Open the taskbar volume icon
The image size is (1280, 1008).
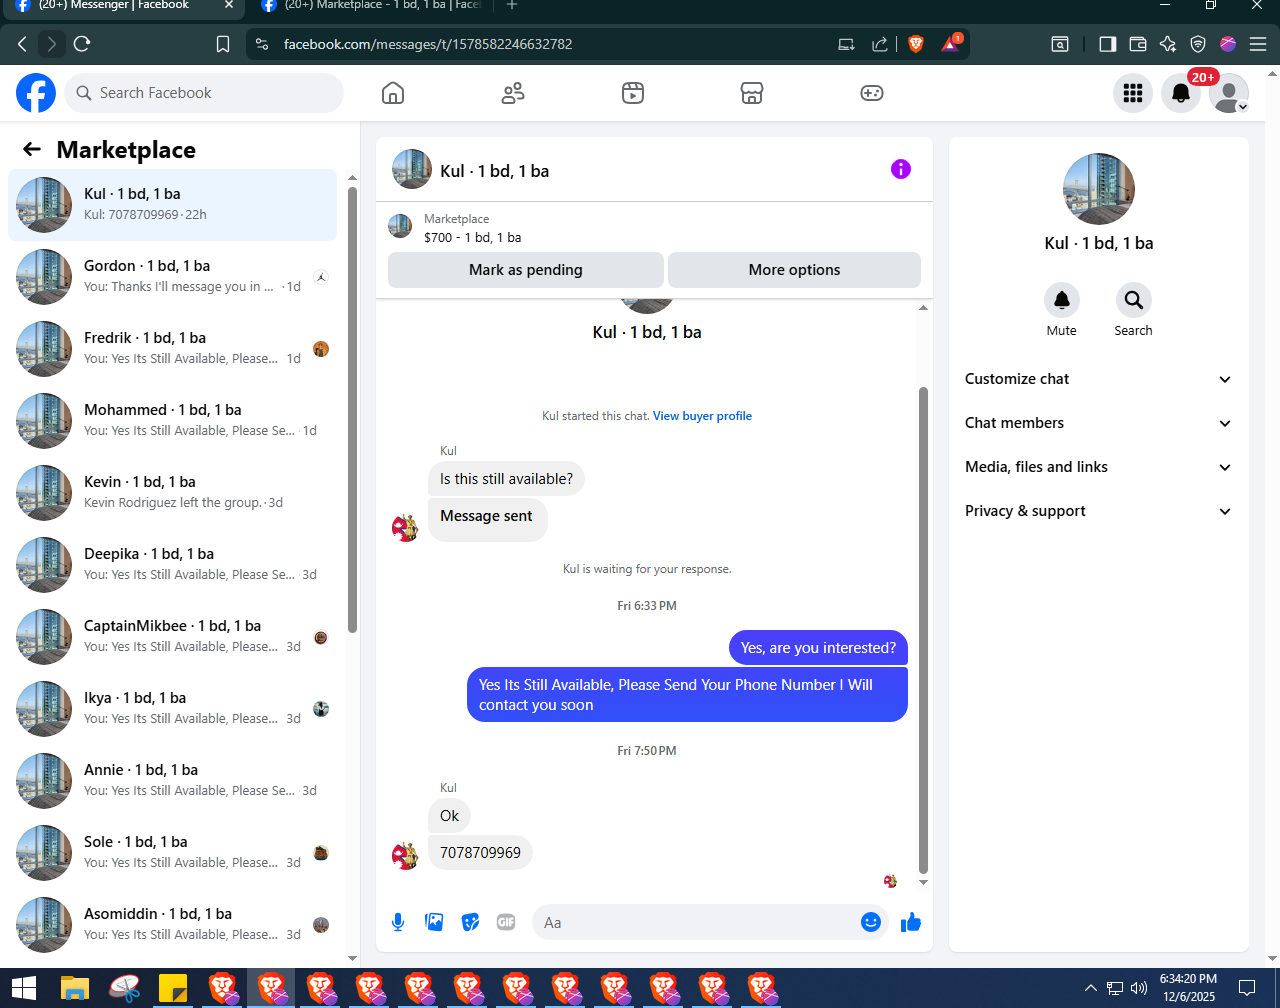pos(1138,988)
